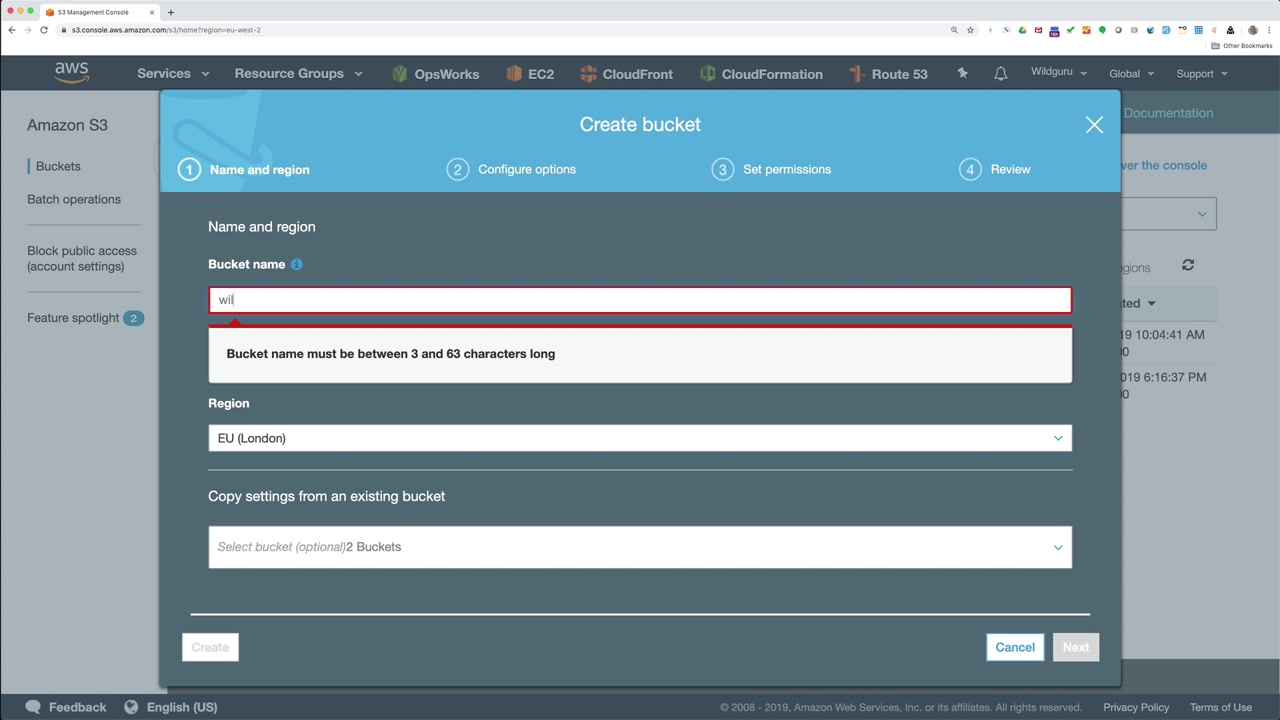Click the AWS logo home icon

click(72, 73)
